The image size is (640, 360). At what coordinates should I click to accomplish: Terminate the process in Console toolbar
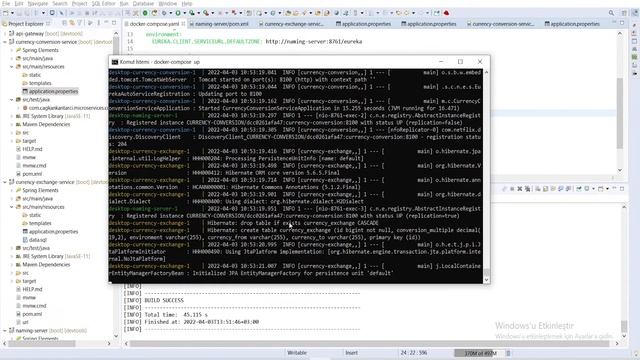coord(512,189)
